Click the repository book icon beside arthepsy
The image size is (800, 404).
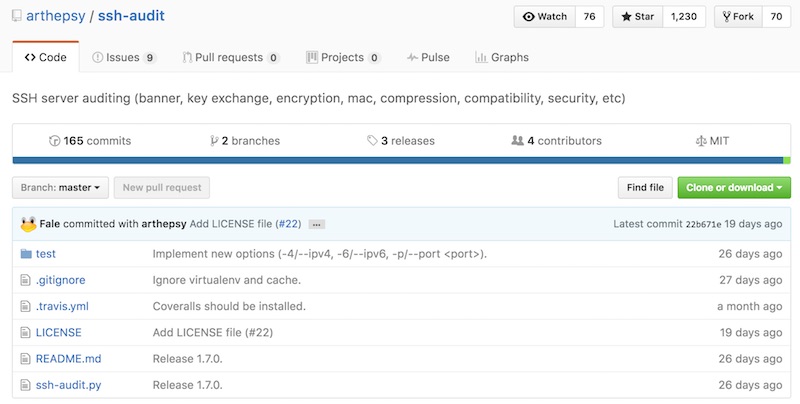click(x=17, y=17)
